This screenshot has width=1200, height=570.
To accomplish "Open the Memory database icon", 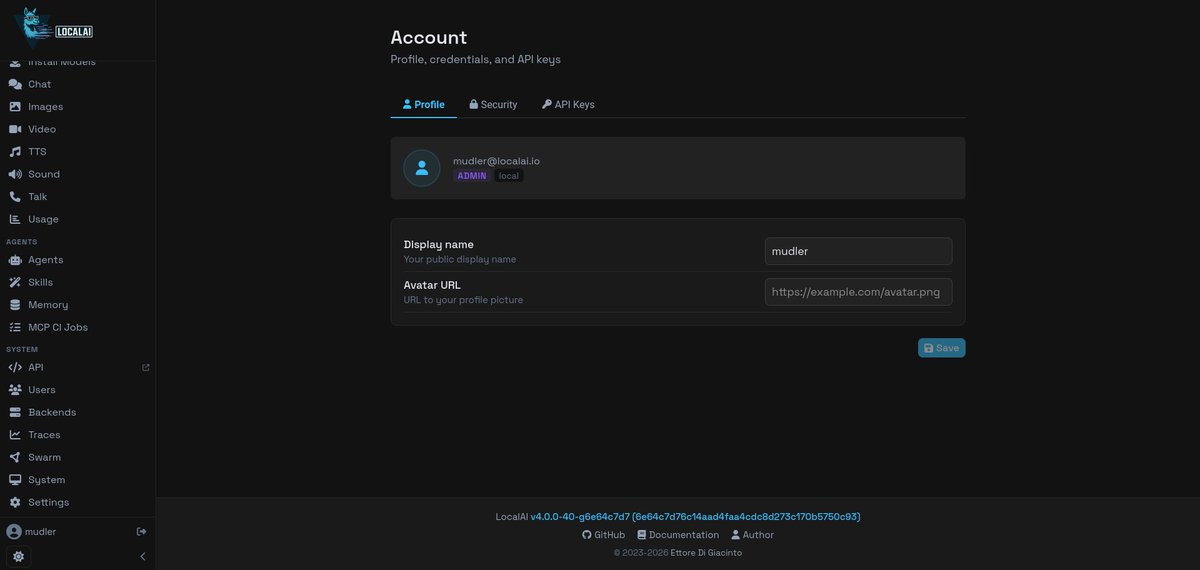I will click(x=15, y=305).
